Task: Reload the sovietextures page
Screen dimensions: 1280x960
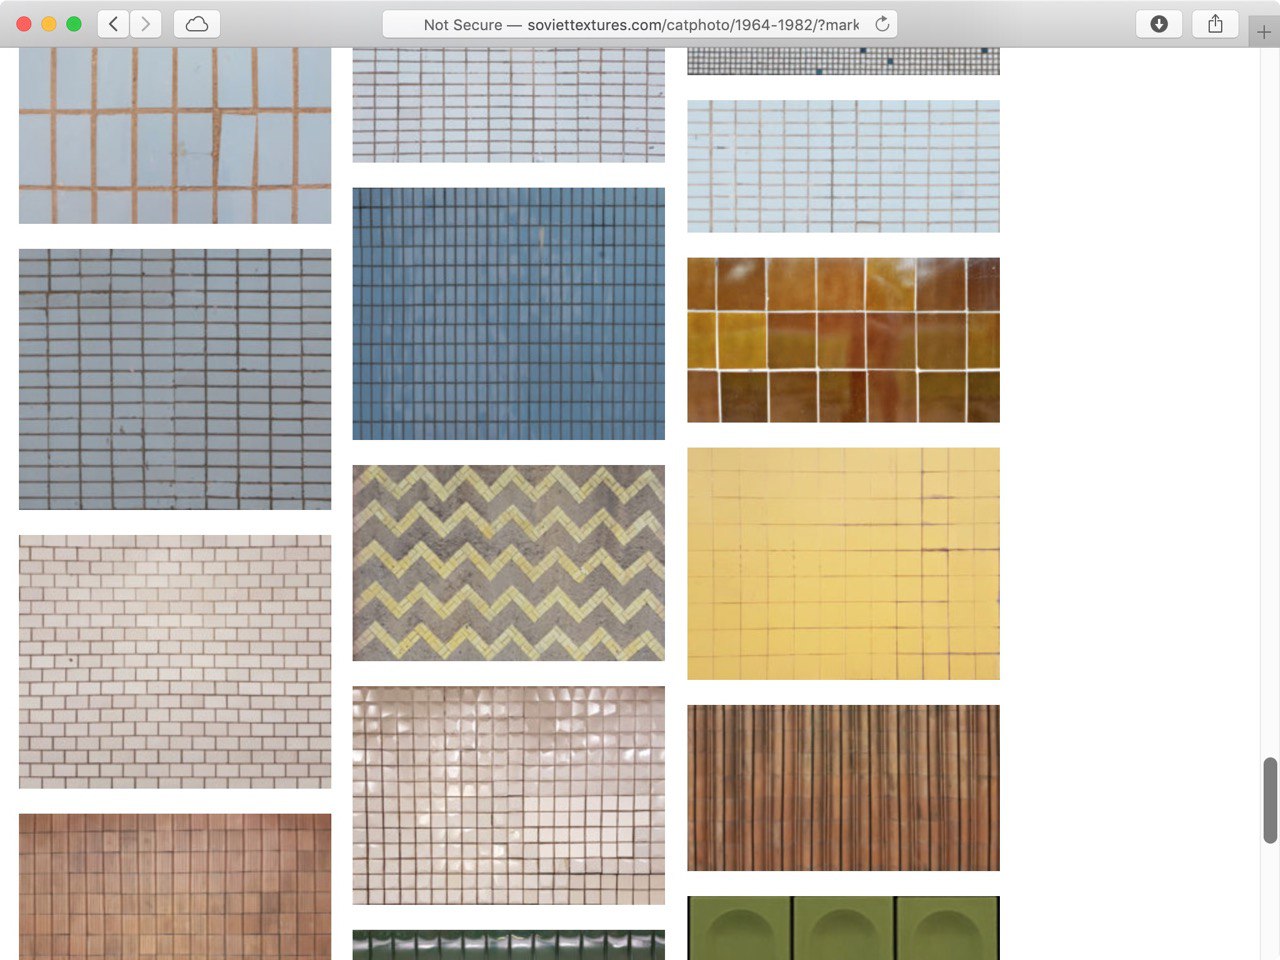Action: (882, 24)
